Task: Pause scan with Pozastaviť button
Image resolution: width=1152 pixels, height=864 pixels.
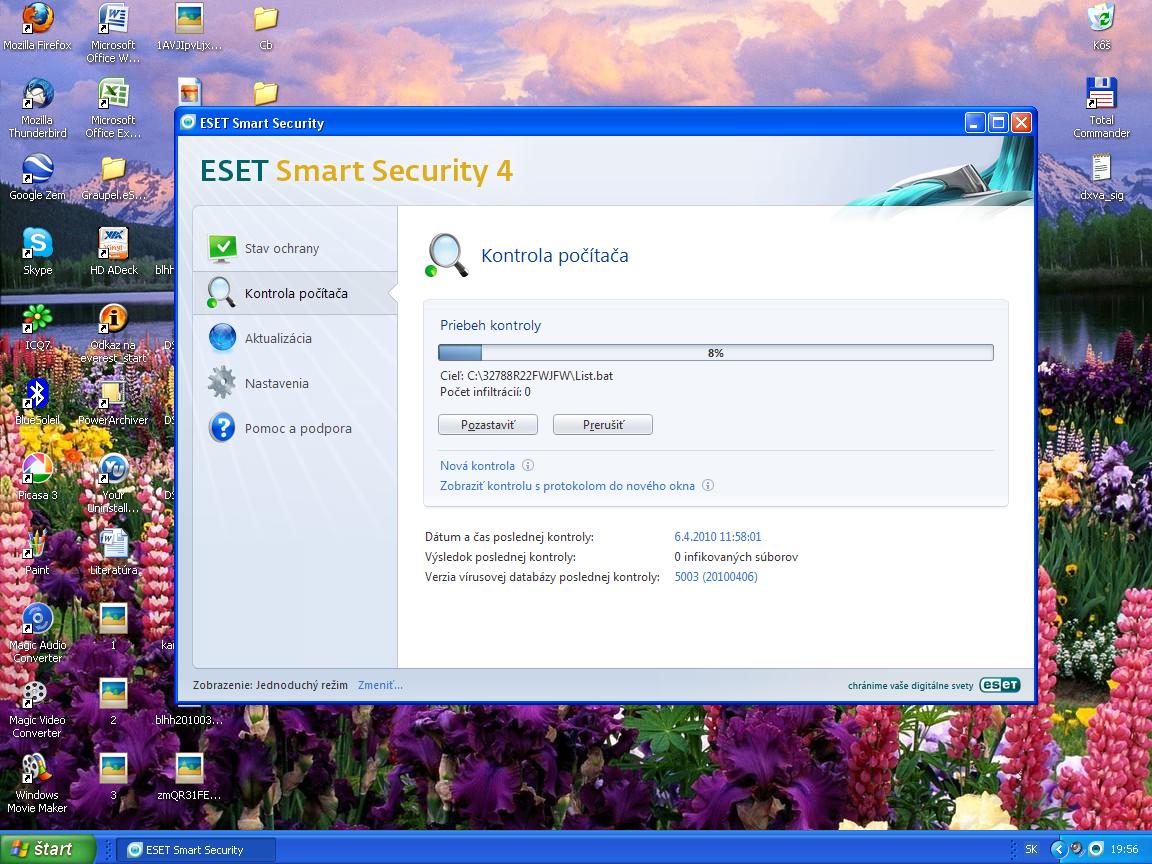Action: click(x=488, y=425)
